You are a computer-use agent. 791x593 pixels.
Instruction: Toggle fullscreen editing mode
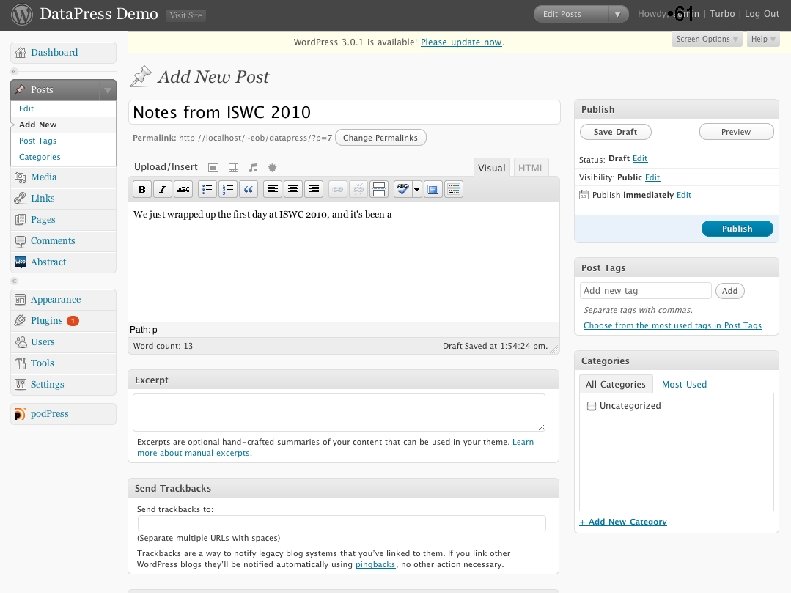click(x=432, y=189)
